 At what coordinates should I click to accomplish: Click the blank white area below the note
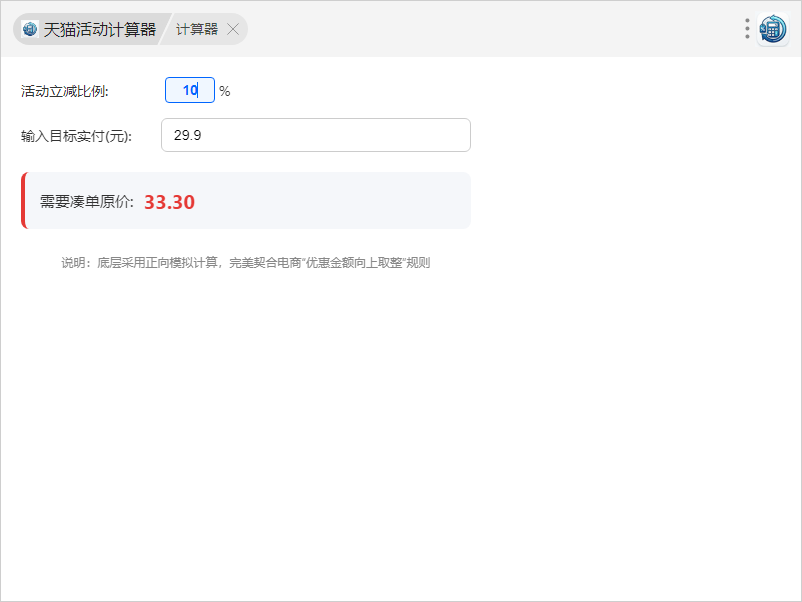pyautogui.click(x=400, y=430)
